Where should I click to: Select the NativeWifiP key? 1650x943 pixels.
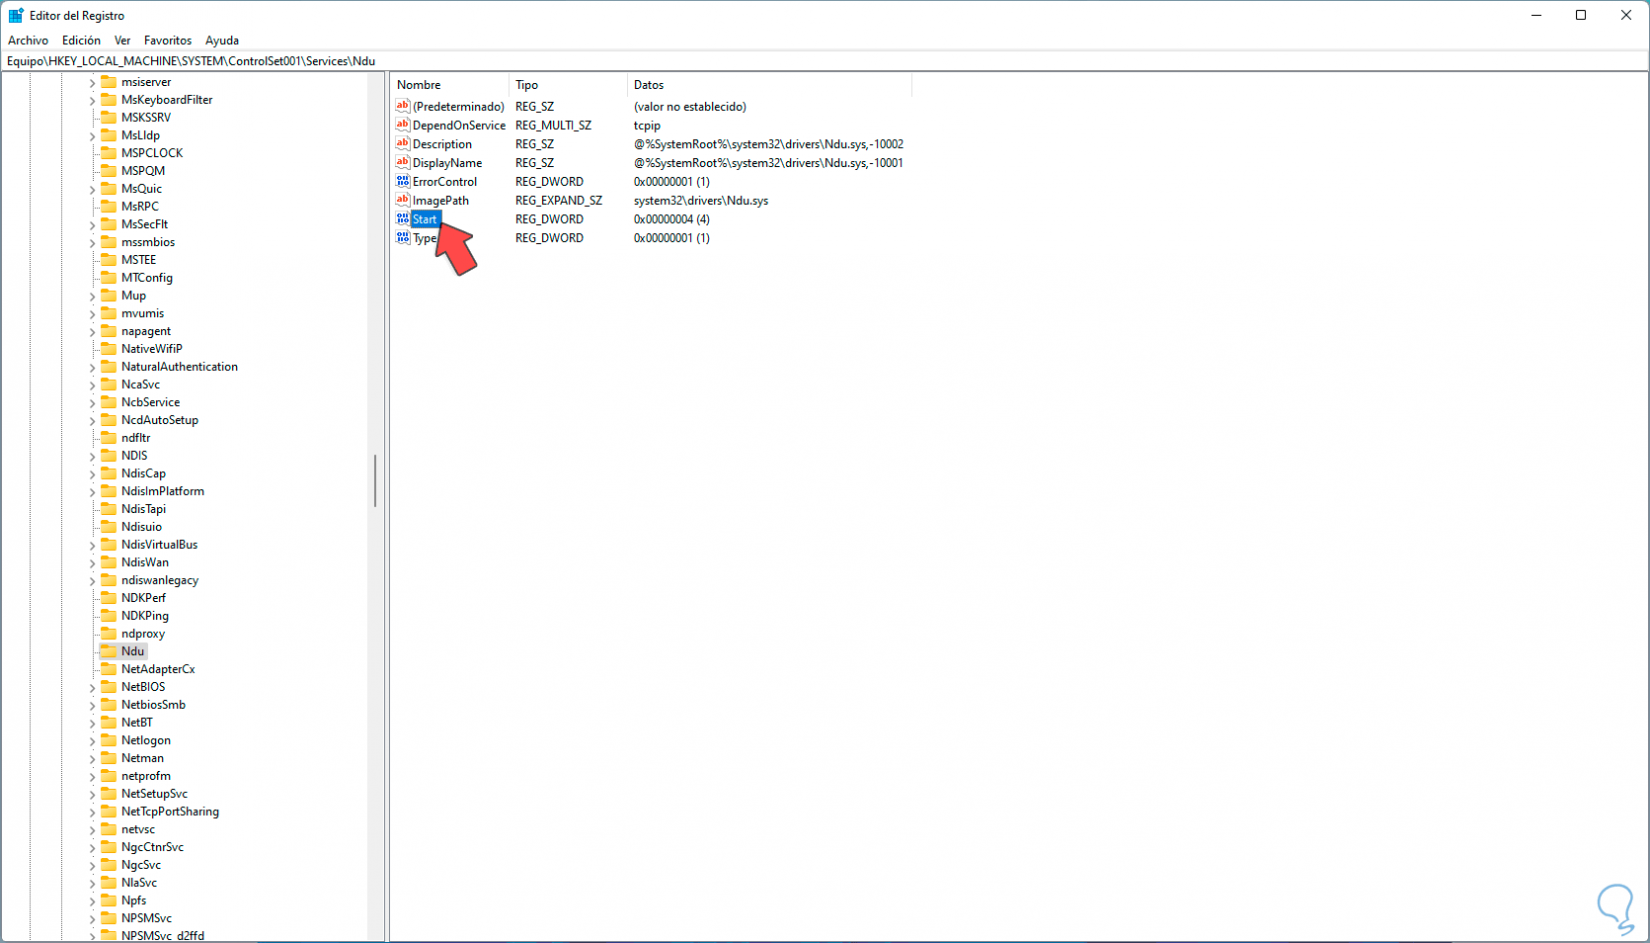point(152,349)
